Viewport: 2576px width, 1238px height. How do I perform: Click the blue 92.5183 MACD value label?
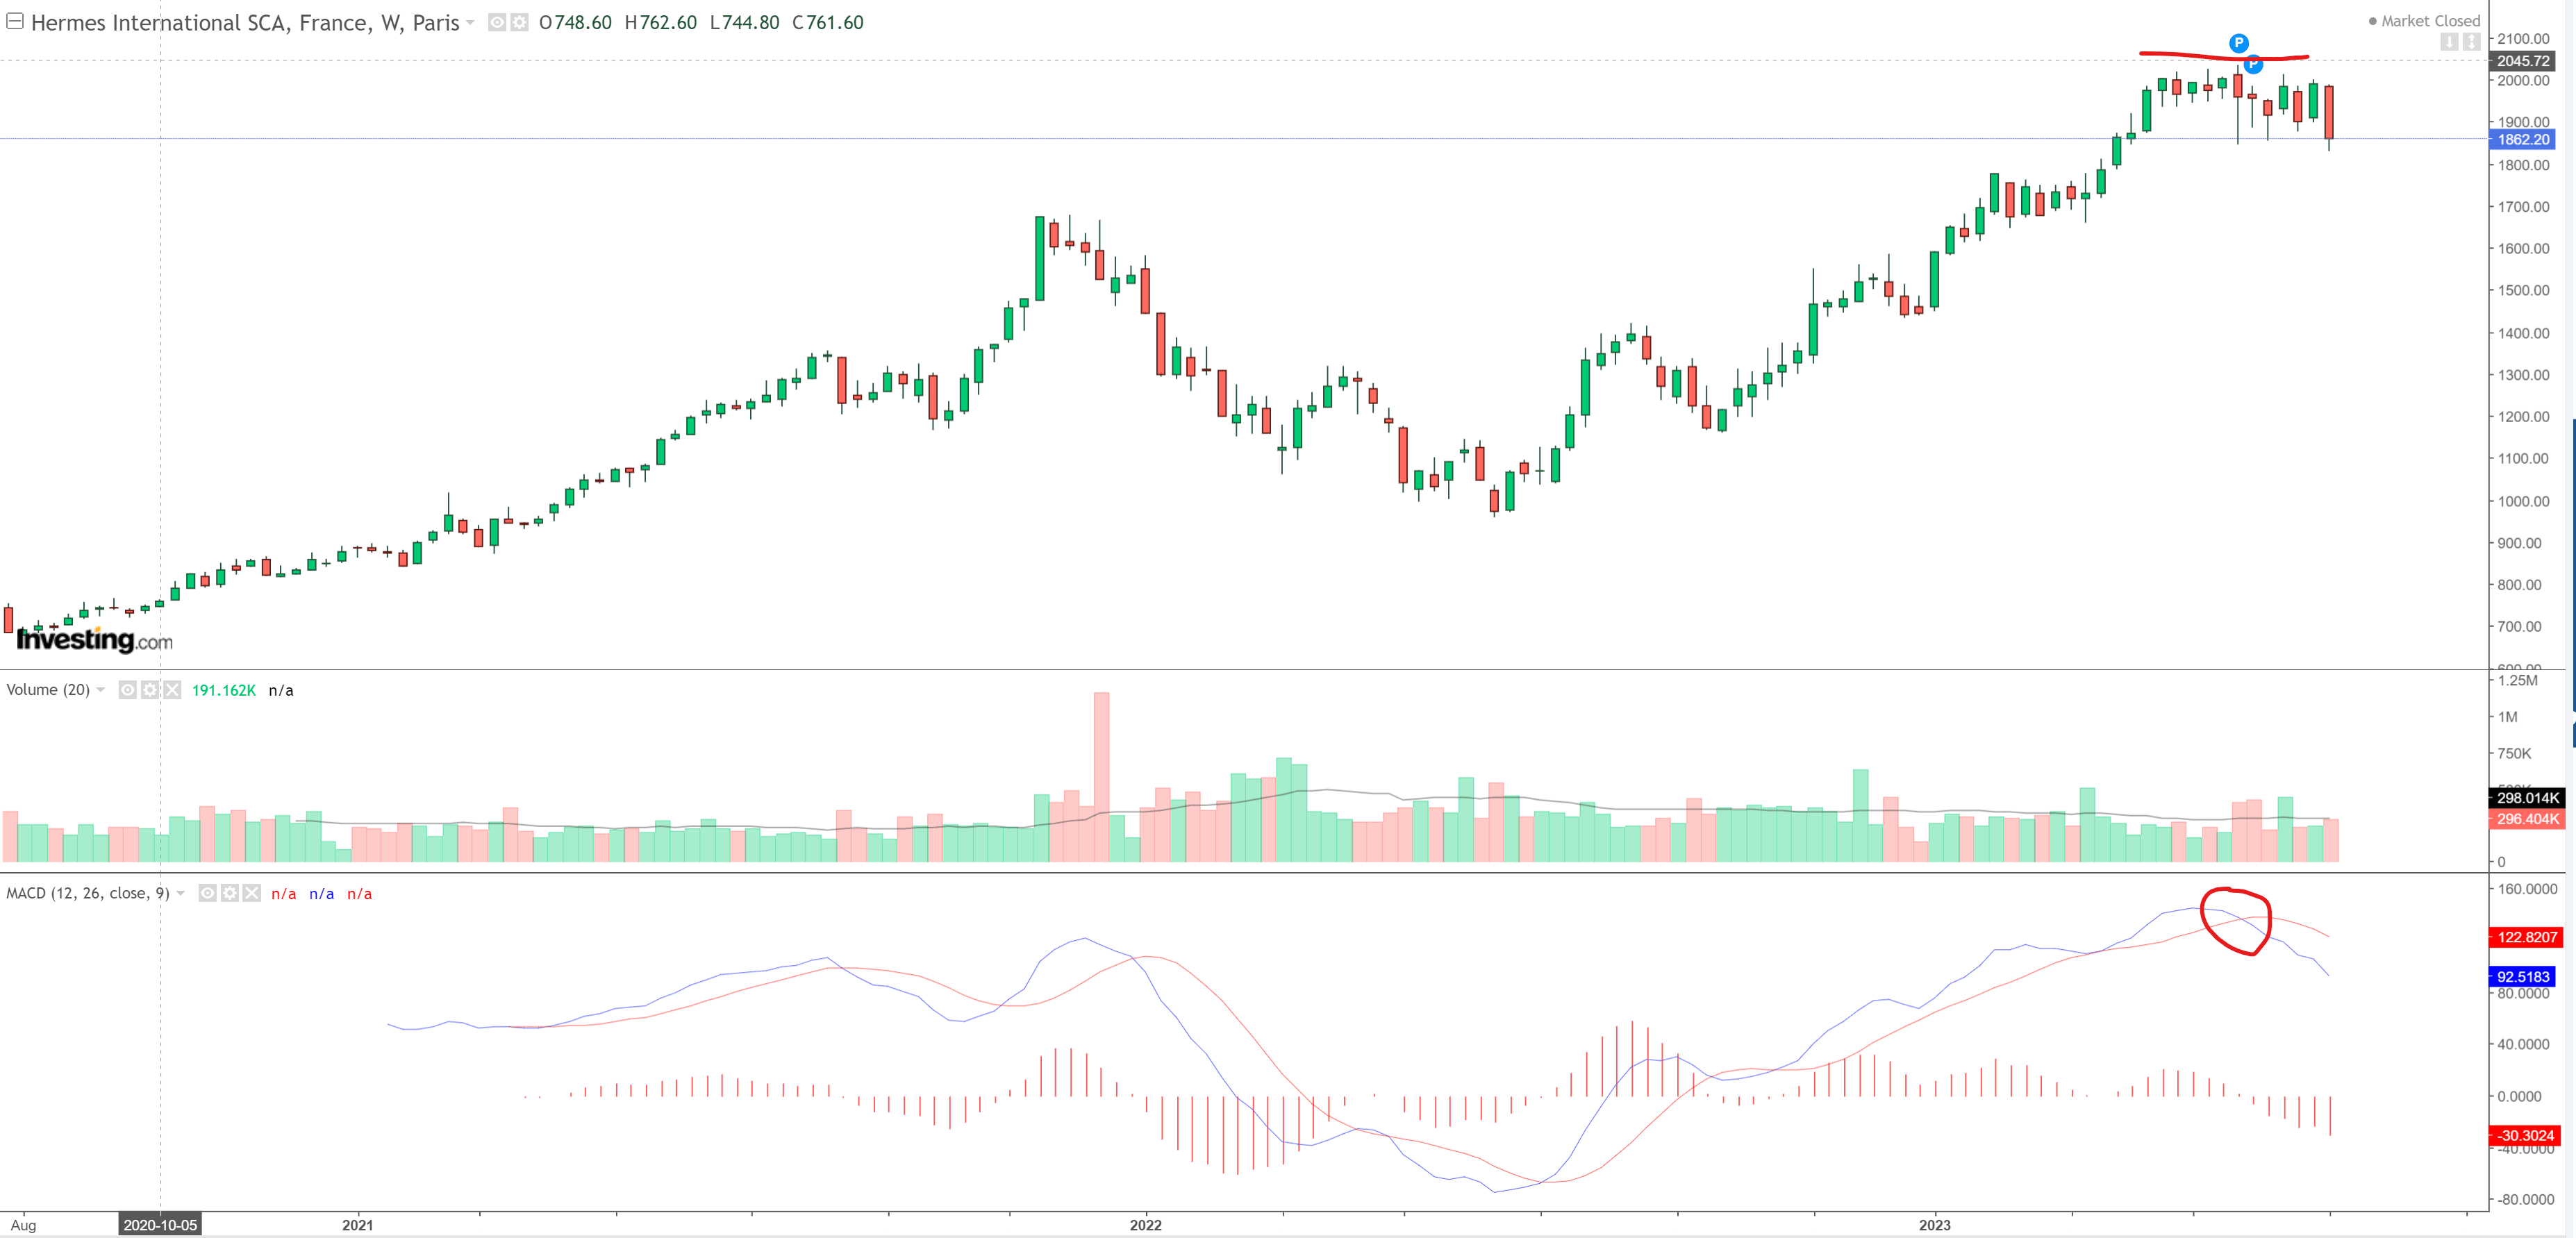pos(2522,977)
